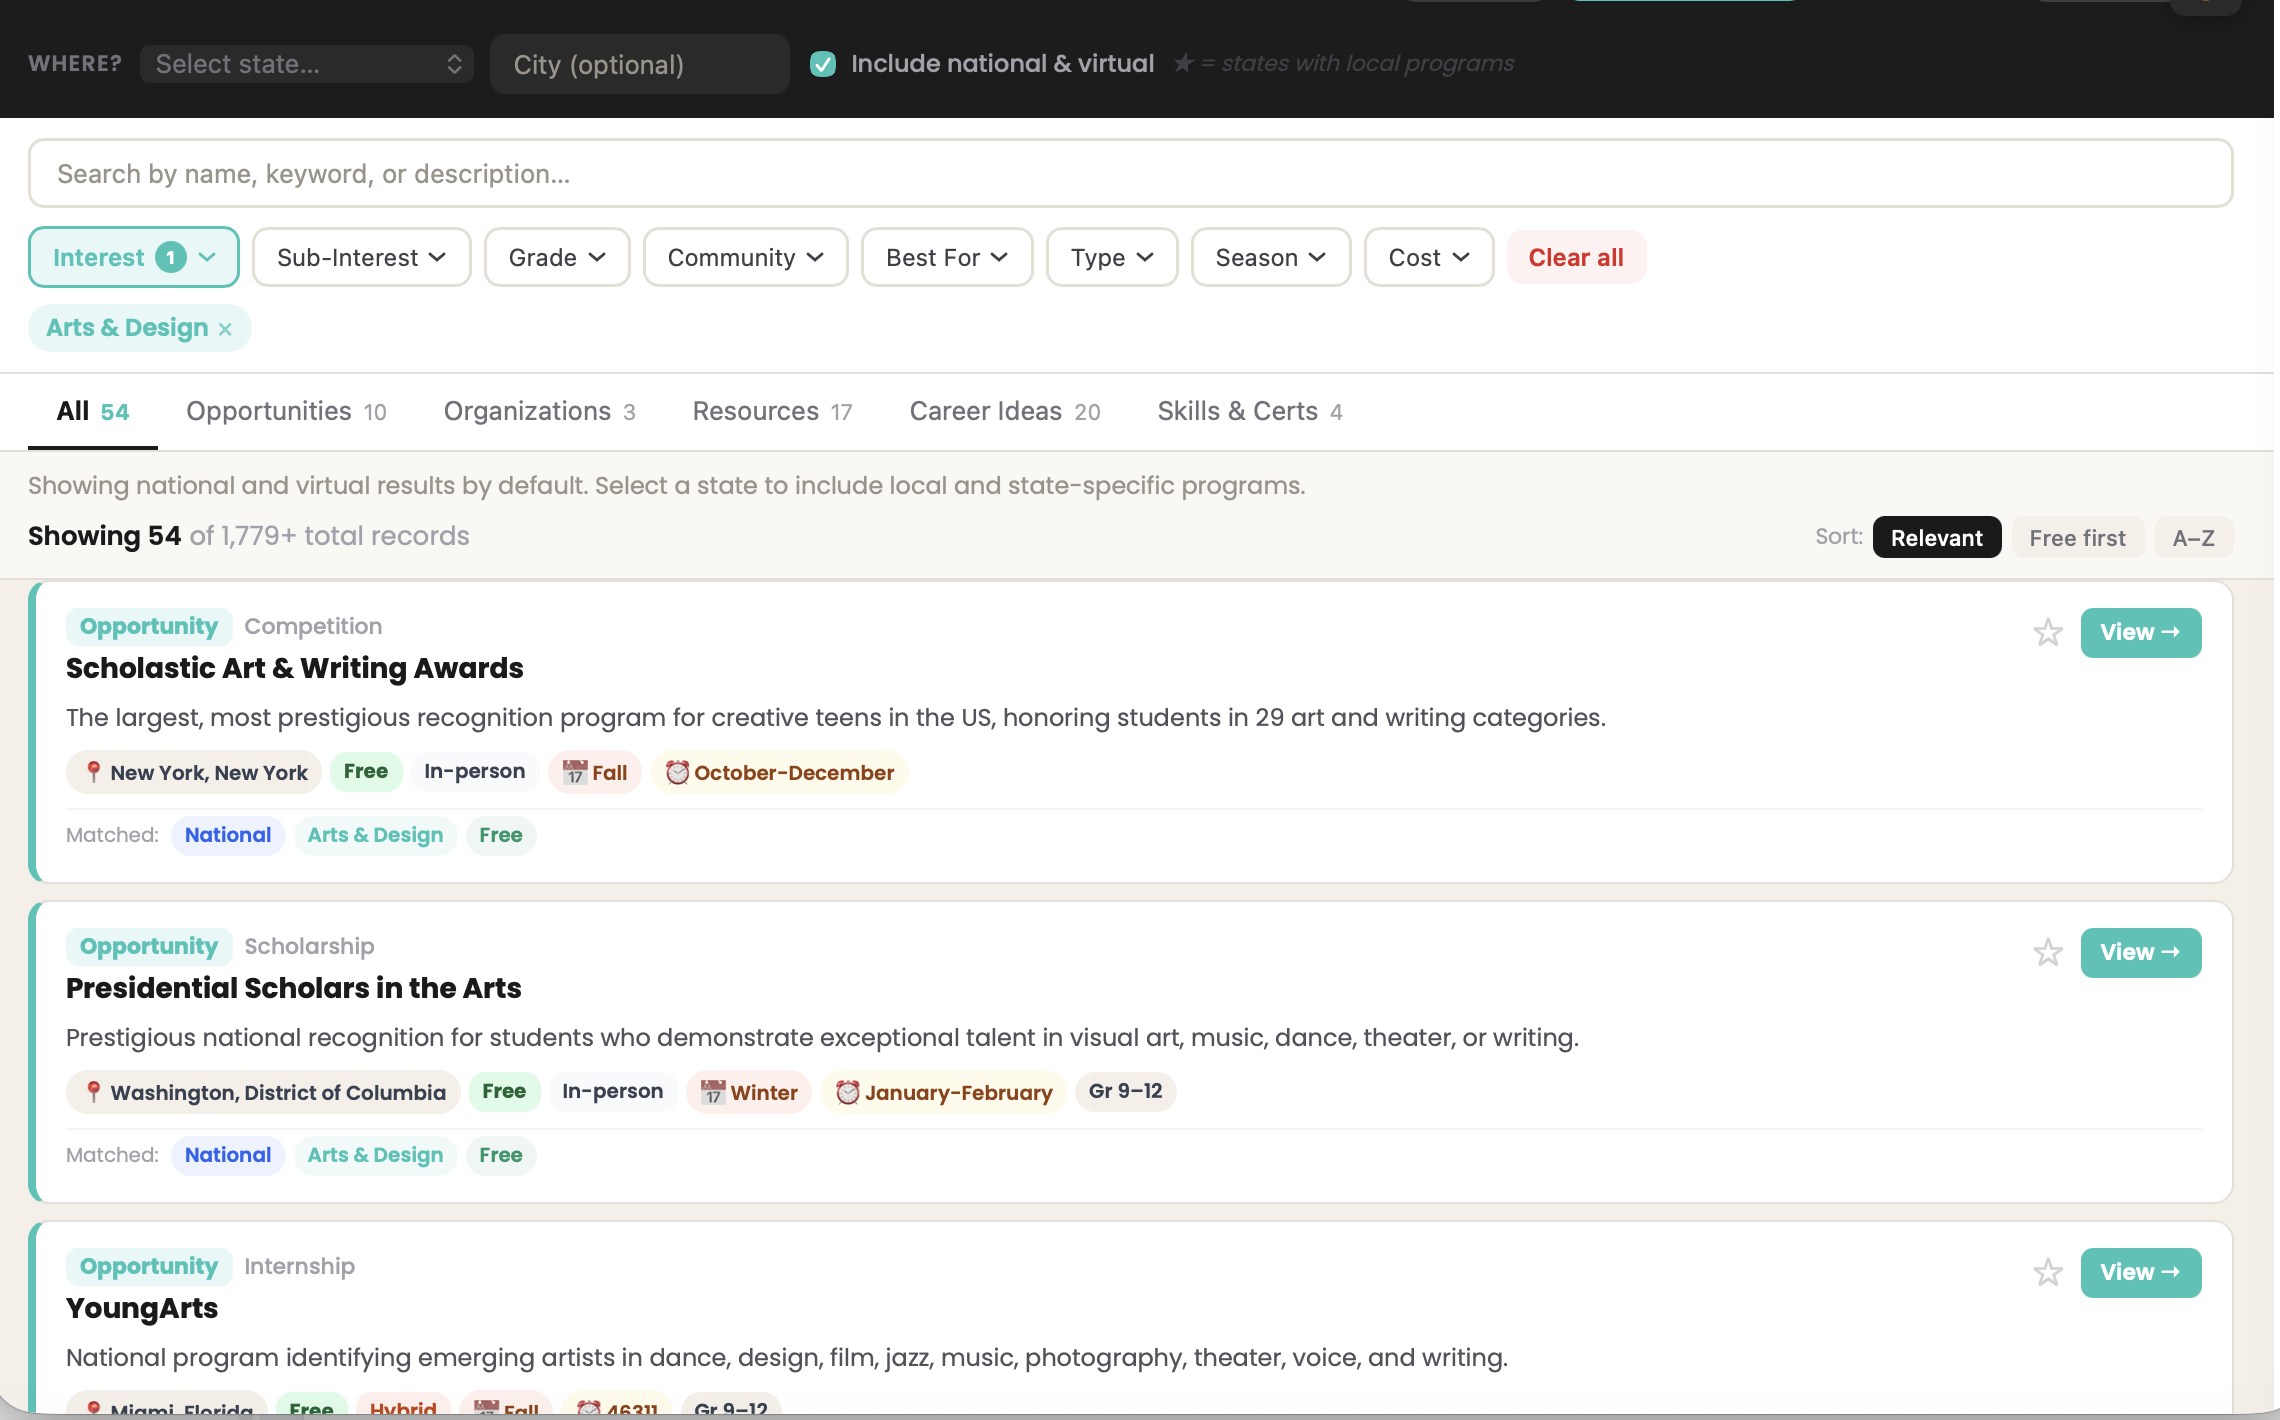Viewport: 2280px width, 1420px height.
Task: Click the Arts & Design matched tag under Presidential Scholars
Action: click(x=375, y=1155)
